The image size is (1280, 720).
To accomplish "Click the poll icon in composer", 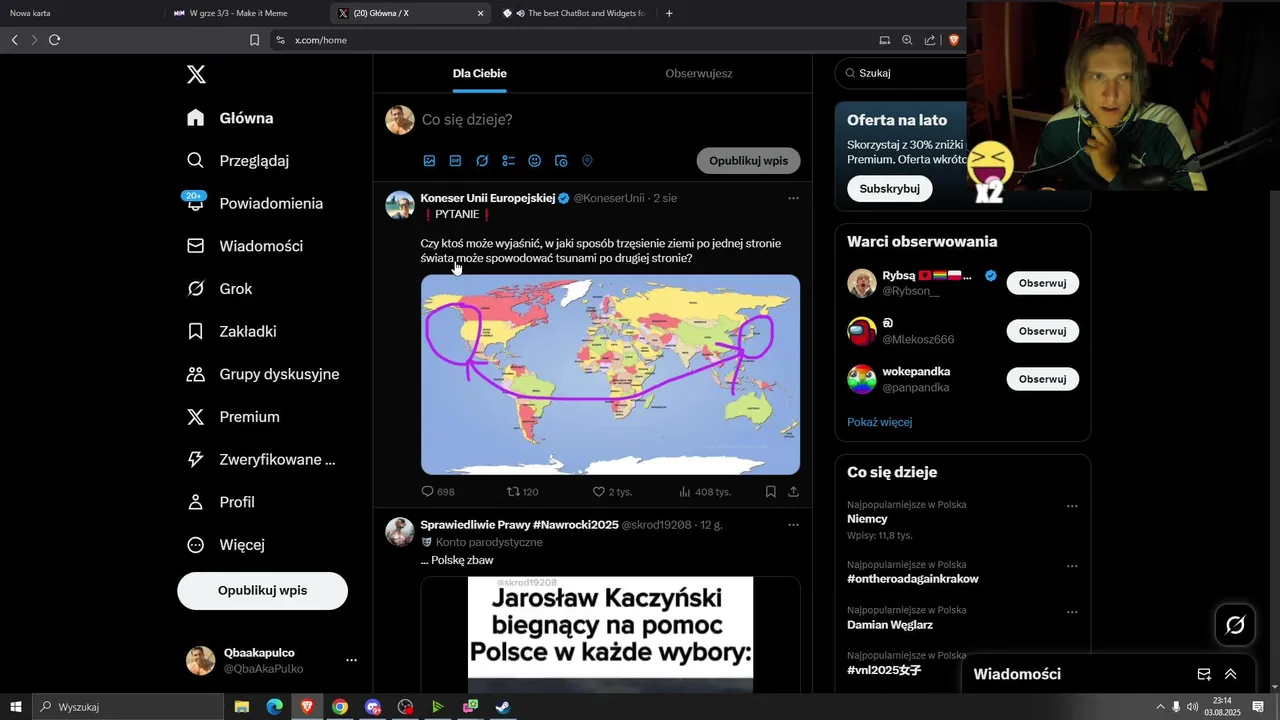I will 508,161.
